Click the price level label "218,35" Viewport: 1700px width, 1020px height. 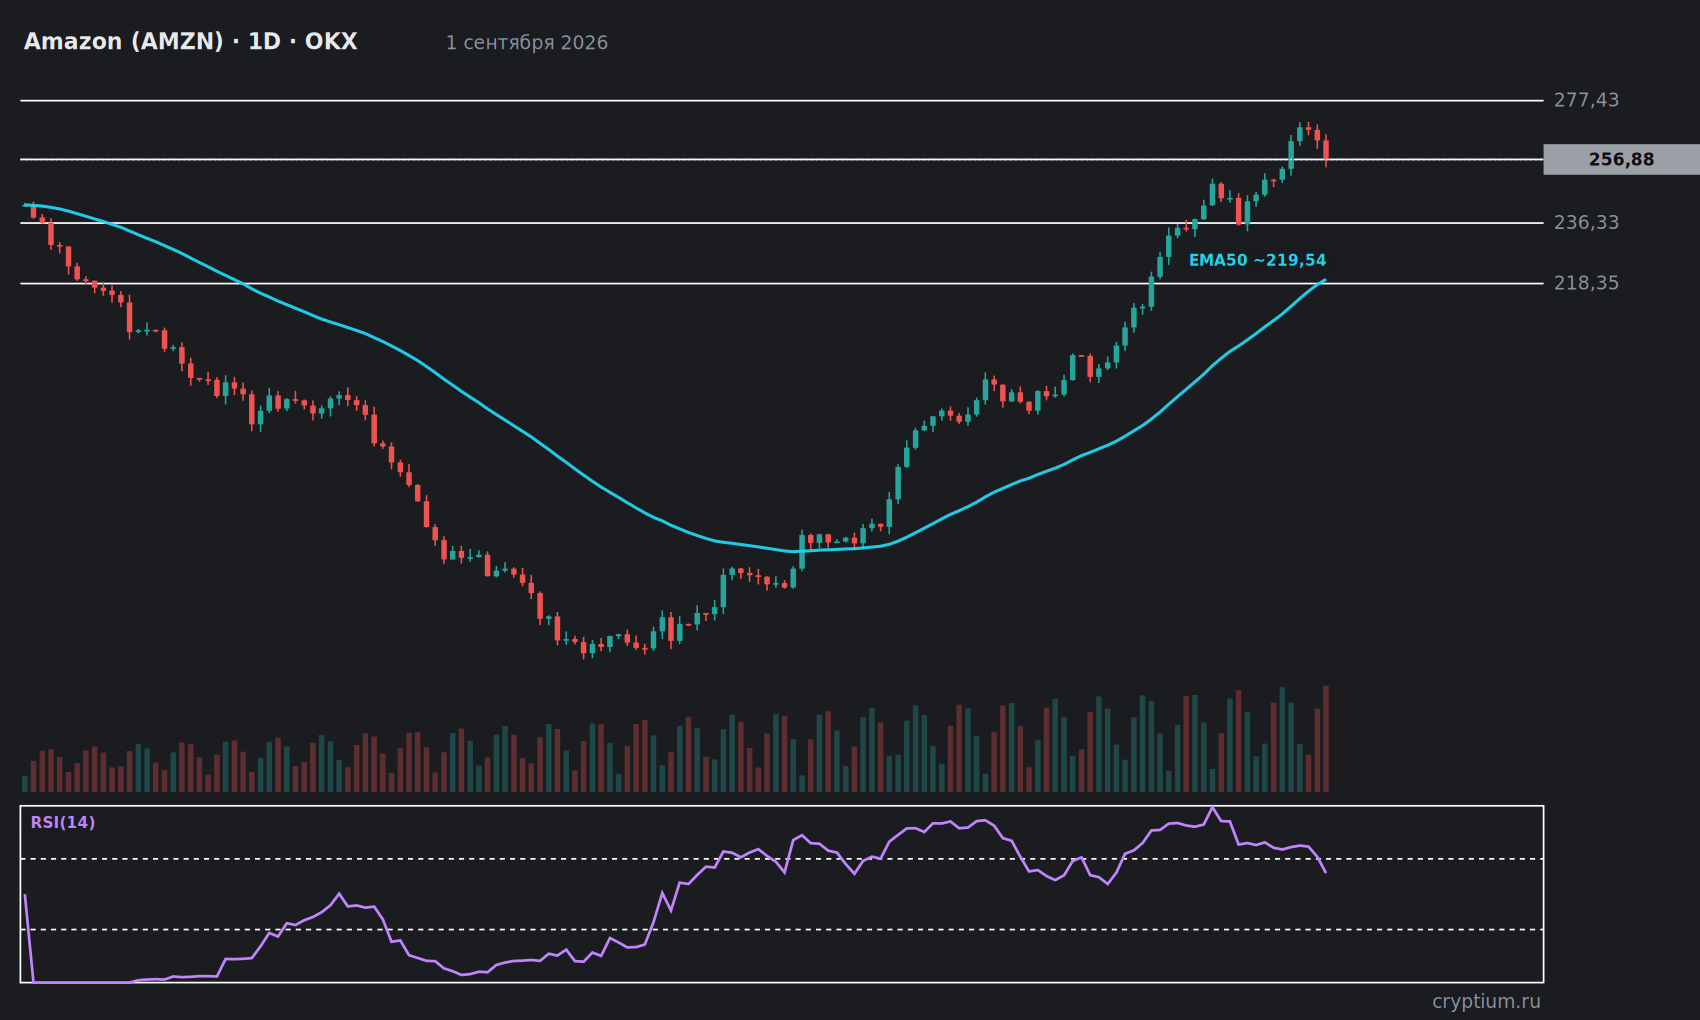[x=1586, y=283]
